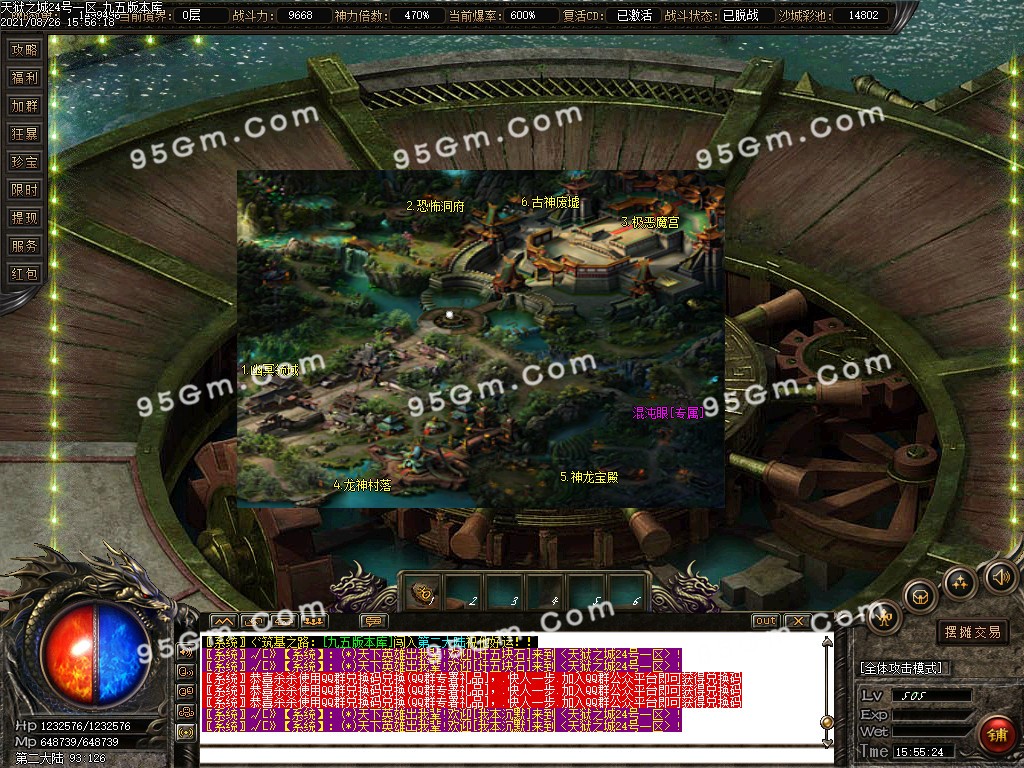Click the 沙城彩池 value 14802
The image size is (1024, 768).
[863, 15]
